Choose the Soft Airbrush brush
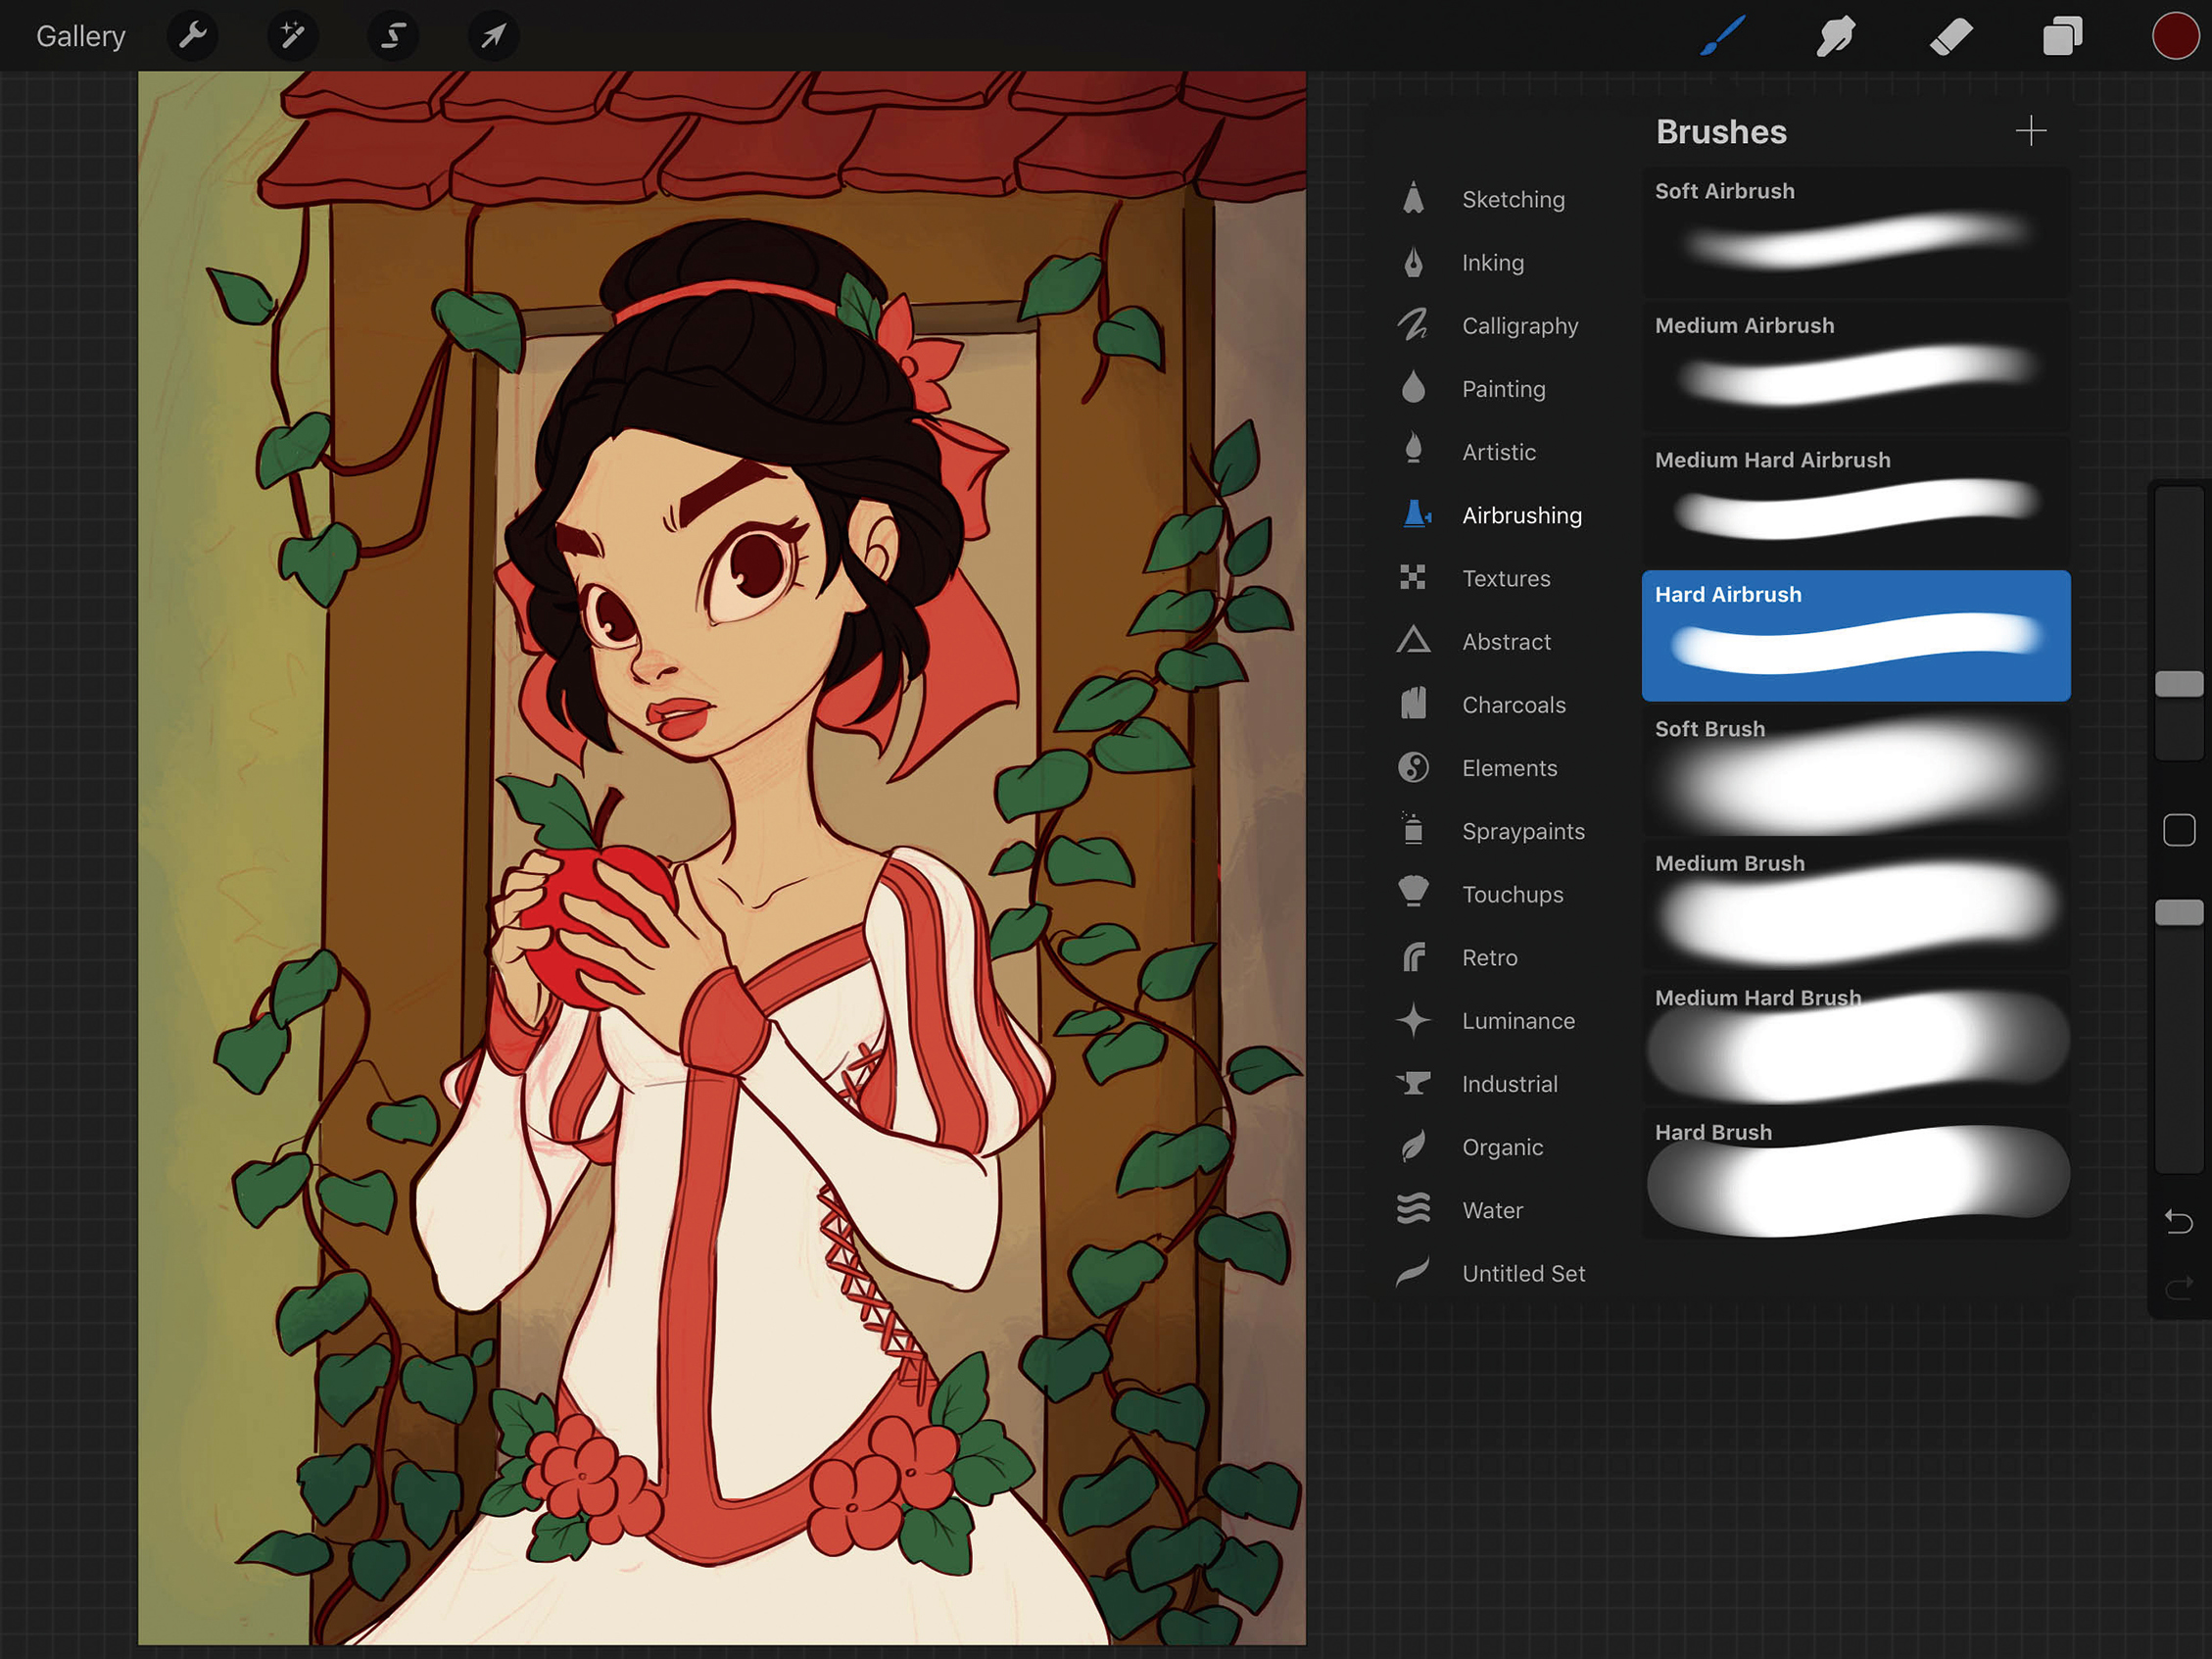2212x1659 pixels. point(1856,232)
